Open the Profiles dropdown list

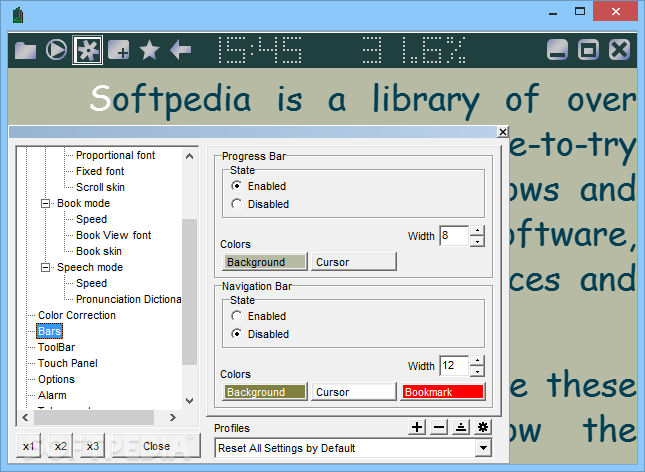(483, 448)
